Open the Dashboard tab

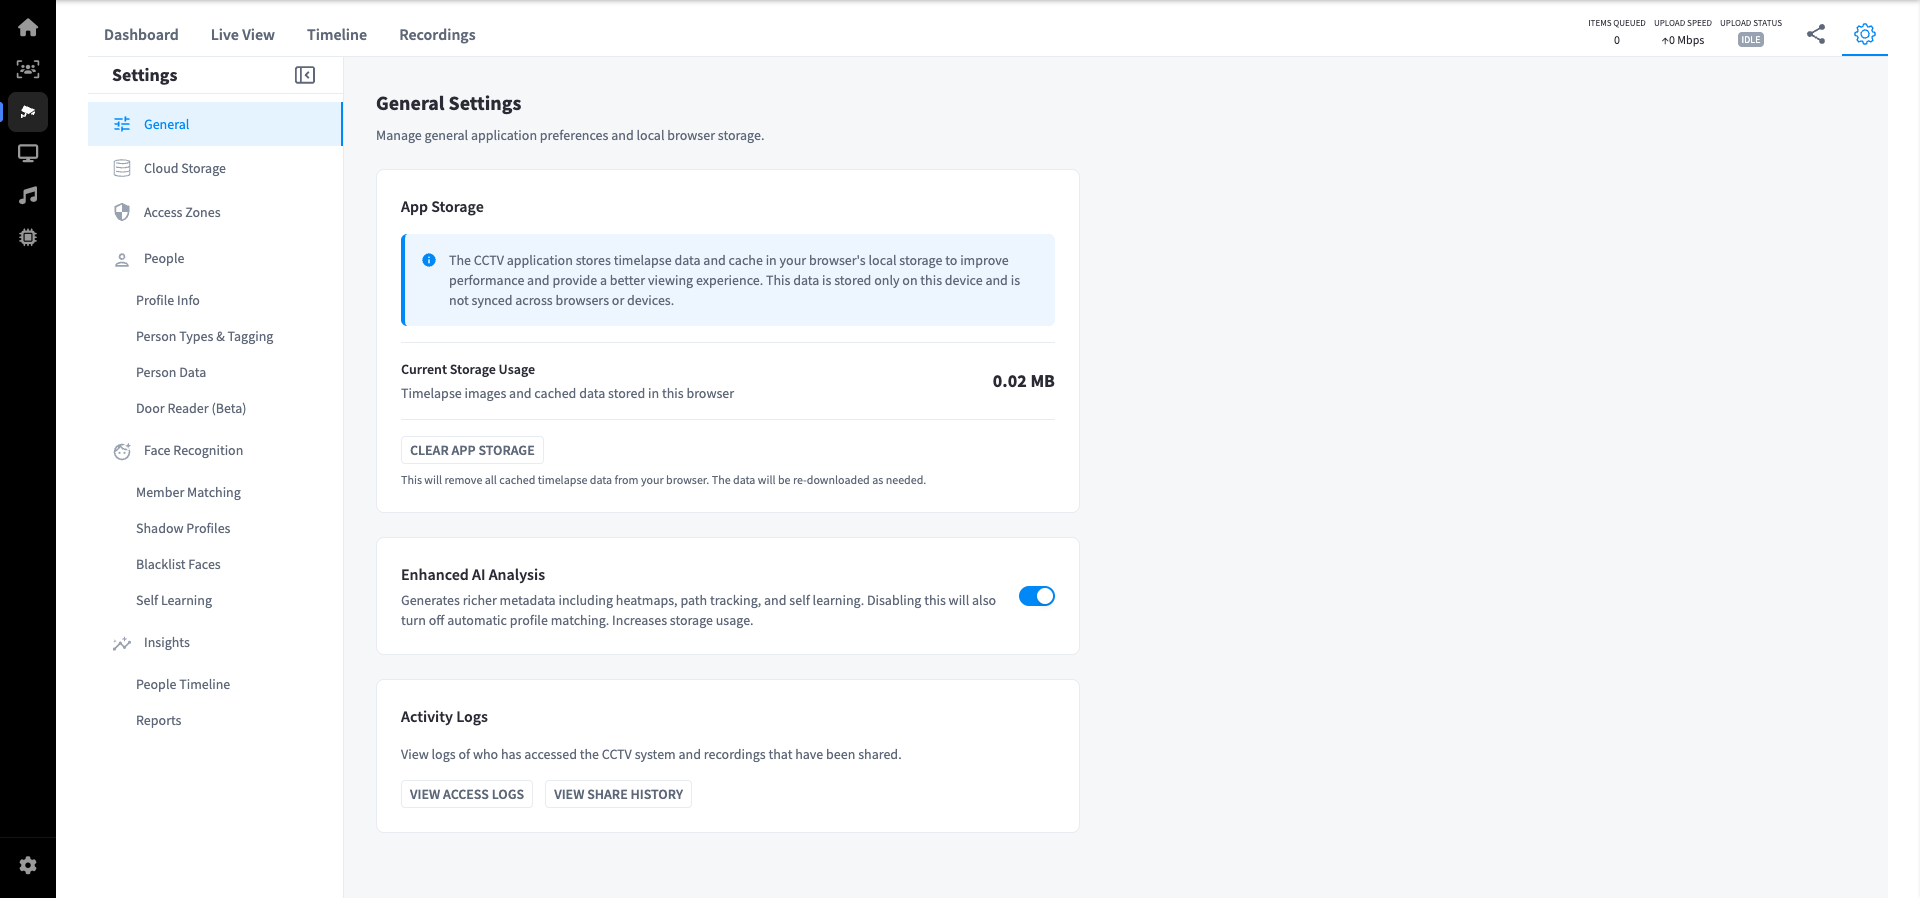tap(141, 34)
